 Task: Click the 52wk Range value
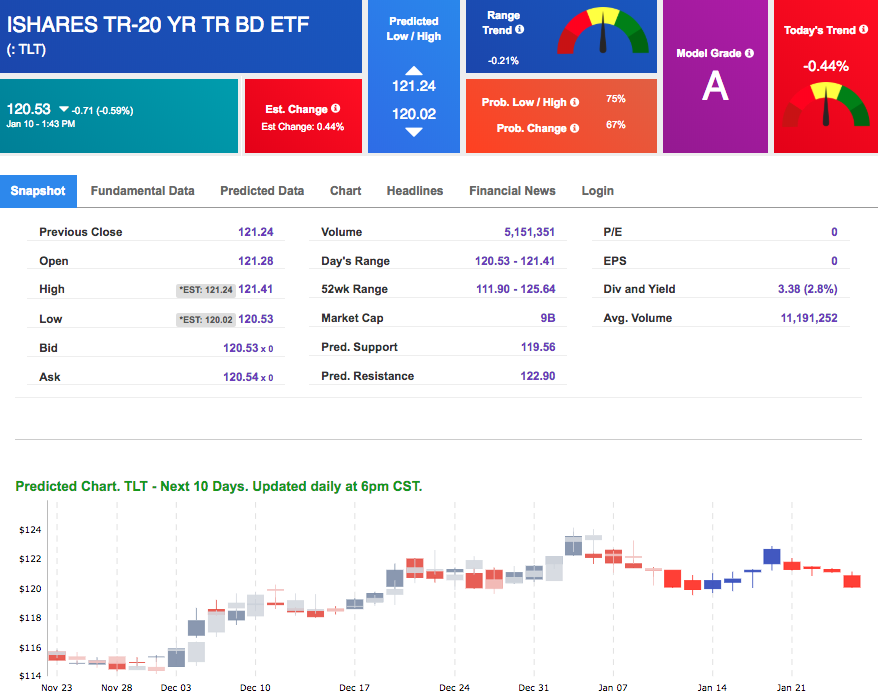(x=515, y=289)
